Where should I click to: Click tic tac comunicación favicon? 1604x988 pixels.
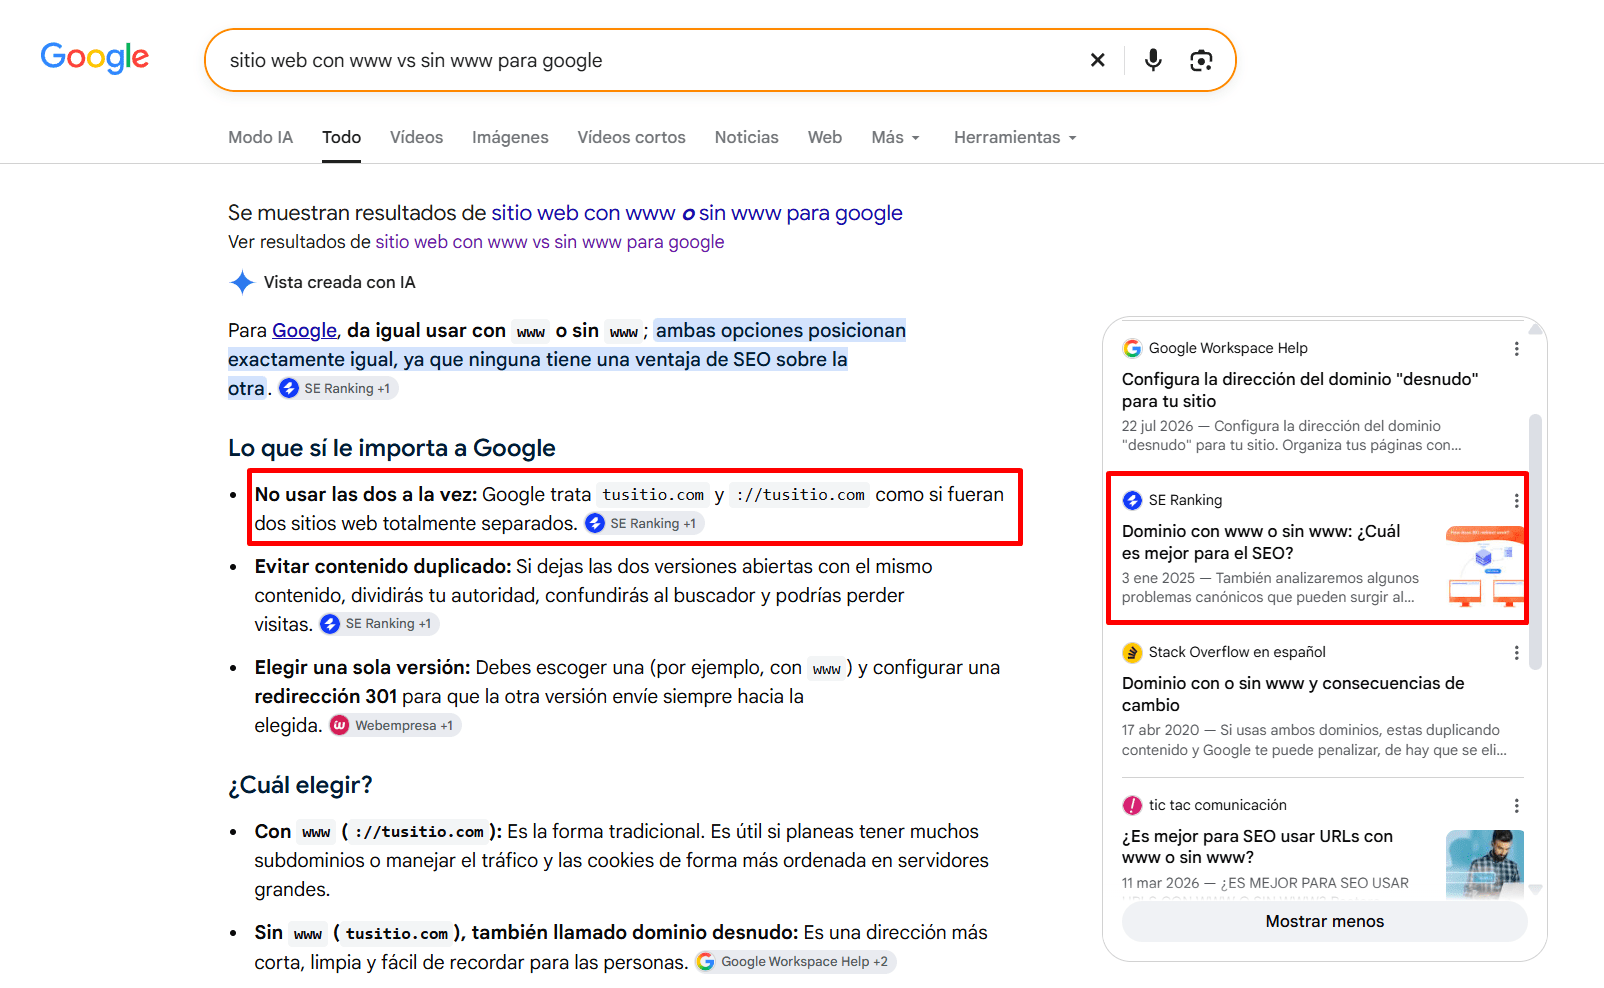point(1132,805)
